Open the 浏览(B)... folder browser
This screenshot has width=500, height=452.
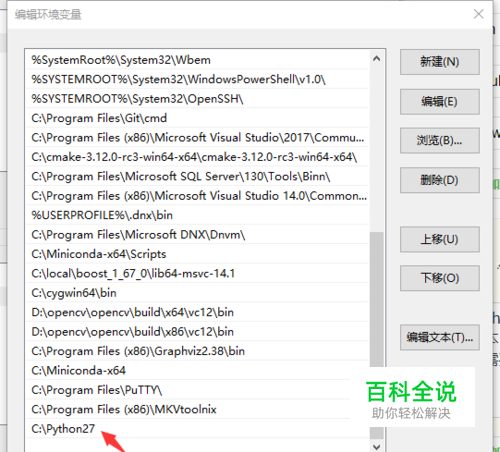[x=440, y=140]
